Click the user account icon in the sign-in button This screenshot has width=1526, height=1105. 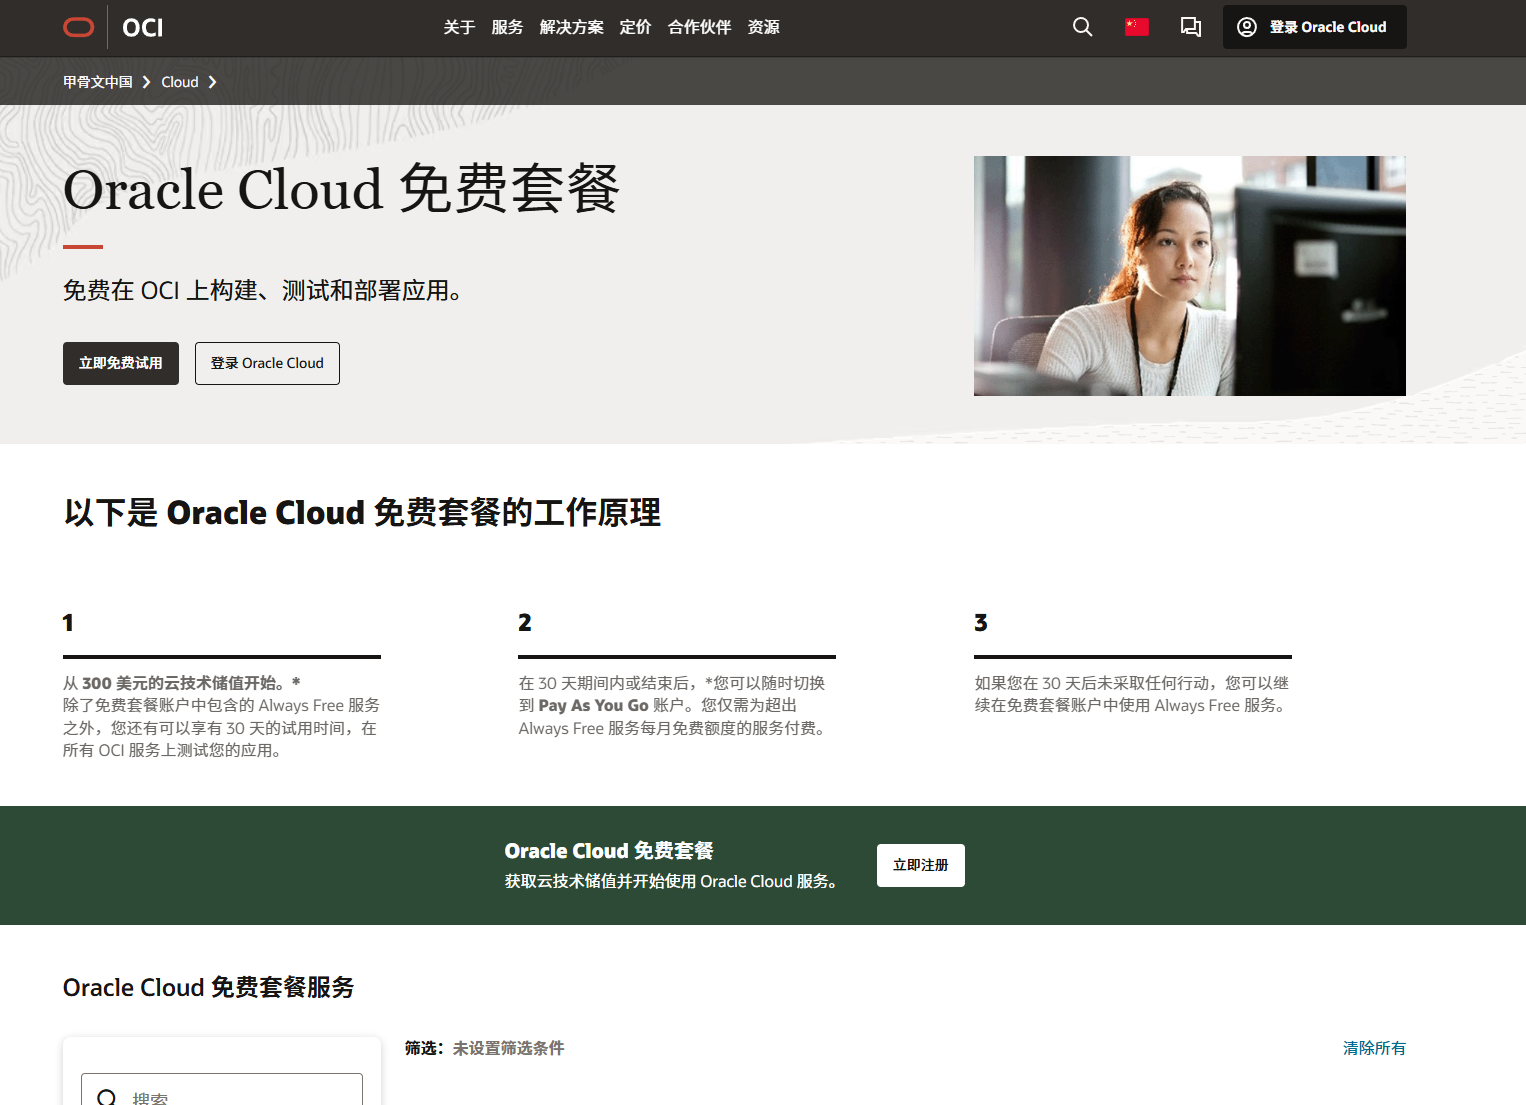(1247, 27)
